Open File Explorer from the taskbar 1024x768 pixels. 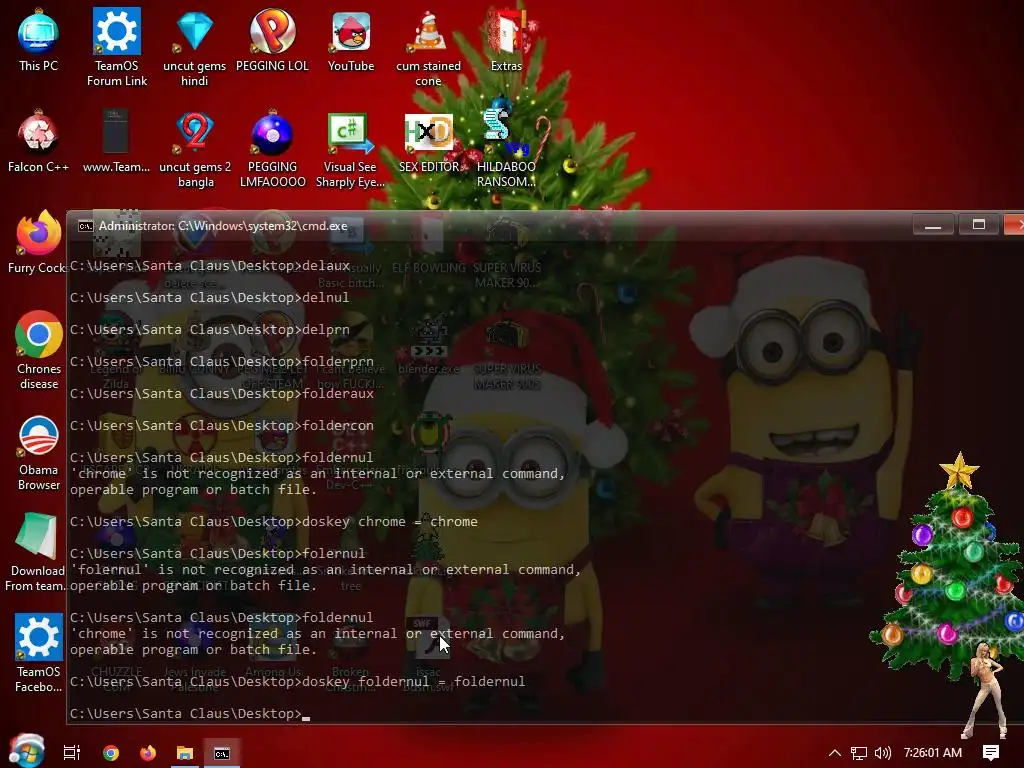coord(185,753)
